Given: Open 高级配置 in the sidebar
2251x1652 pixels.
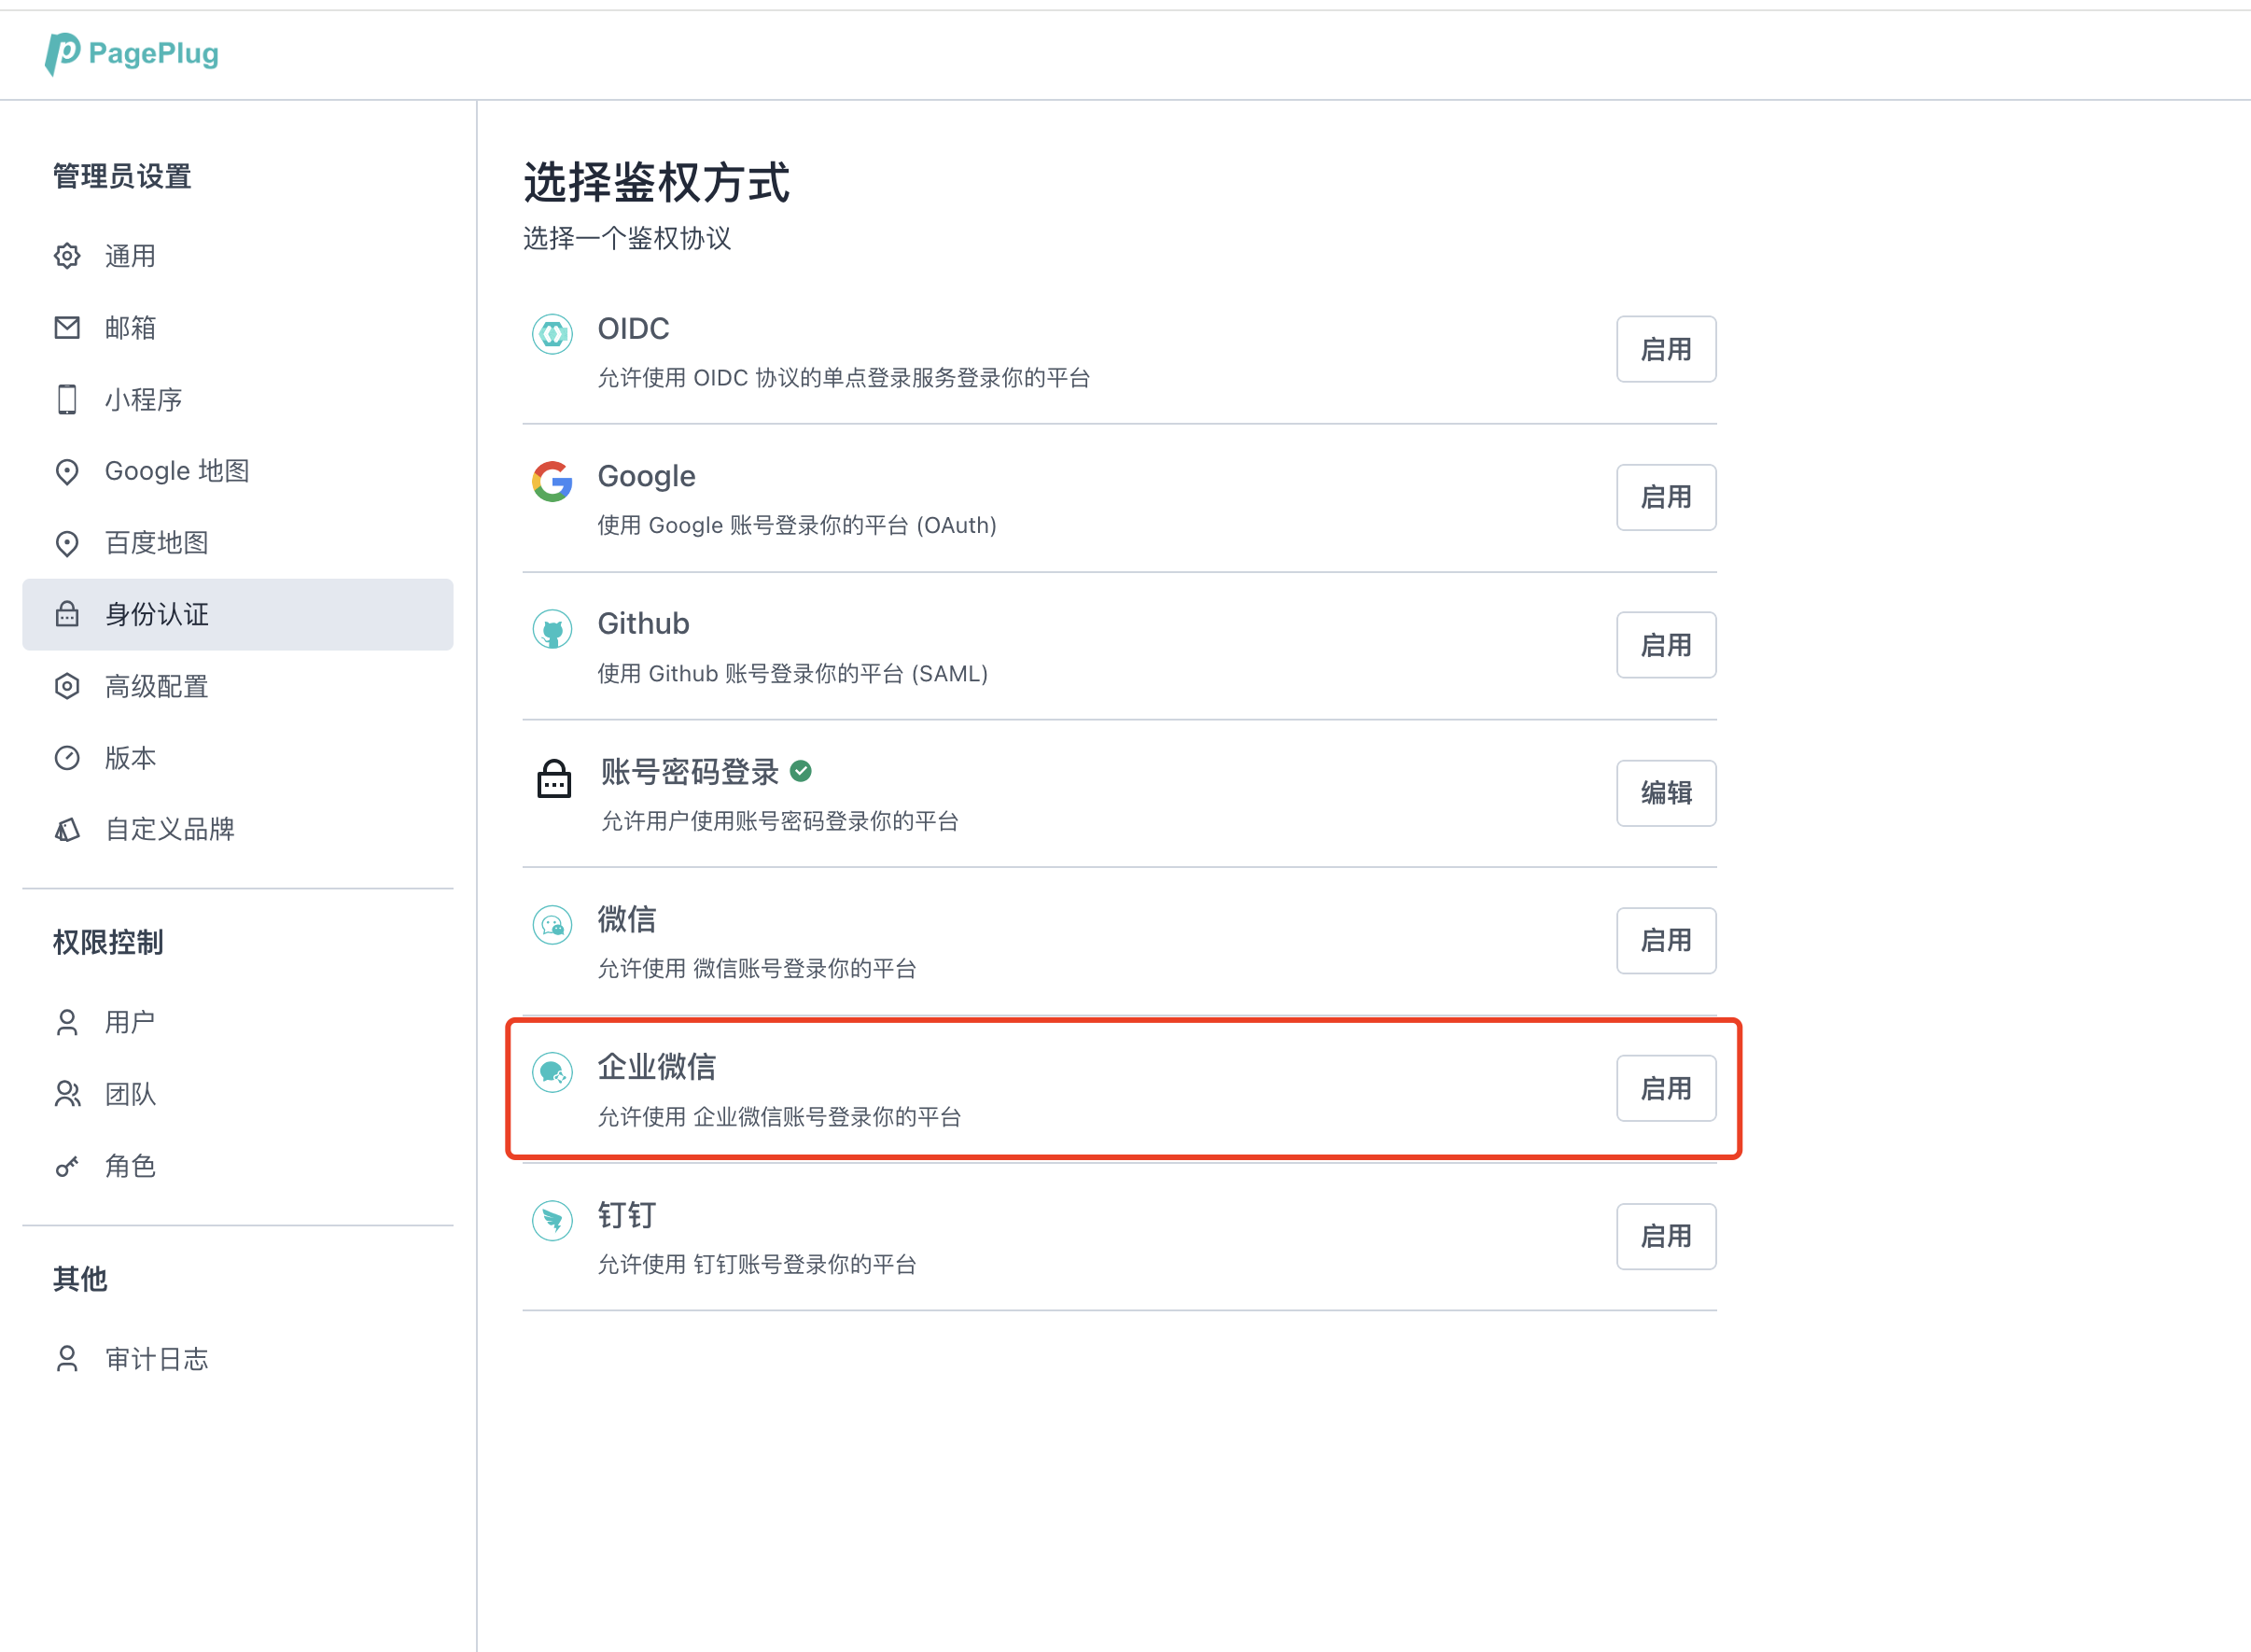Looking at the screenshot, I should coord(238,686).
